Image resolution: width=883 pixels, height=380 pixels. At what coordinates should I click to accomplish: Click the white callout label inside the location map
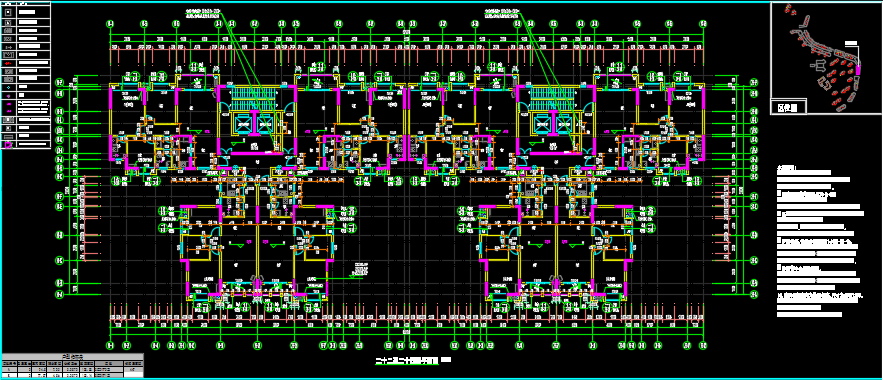coord(851,42)
